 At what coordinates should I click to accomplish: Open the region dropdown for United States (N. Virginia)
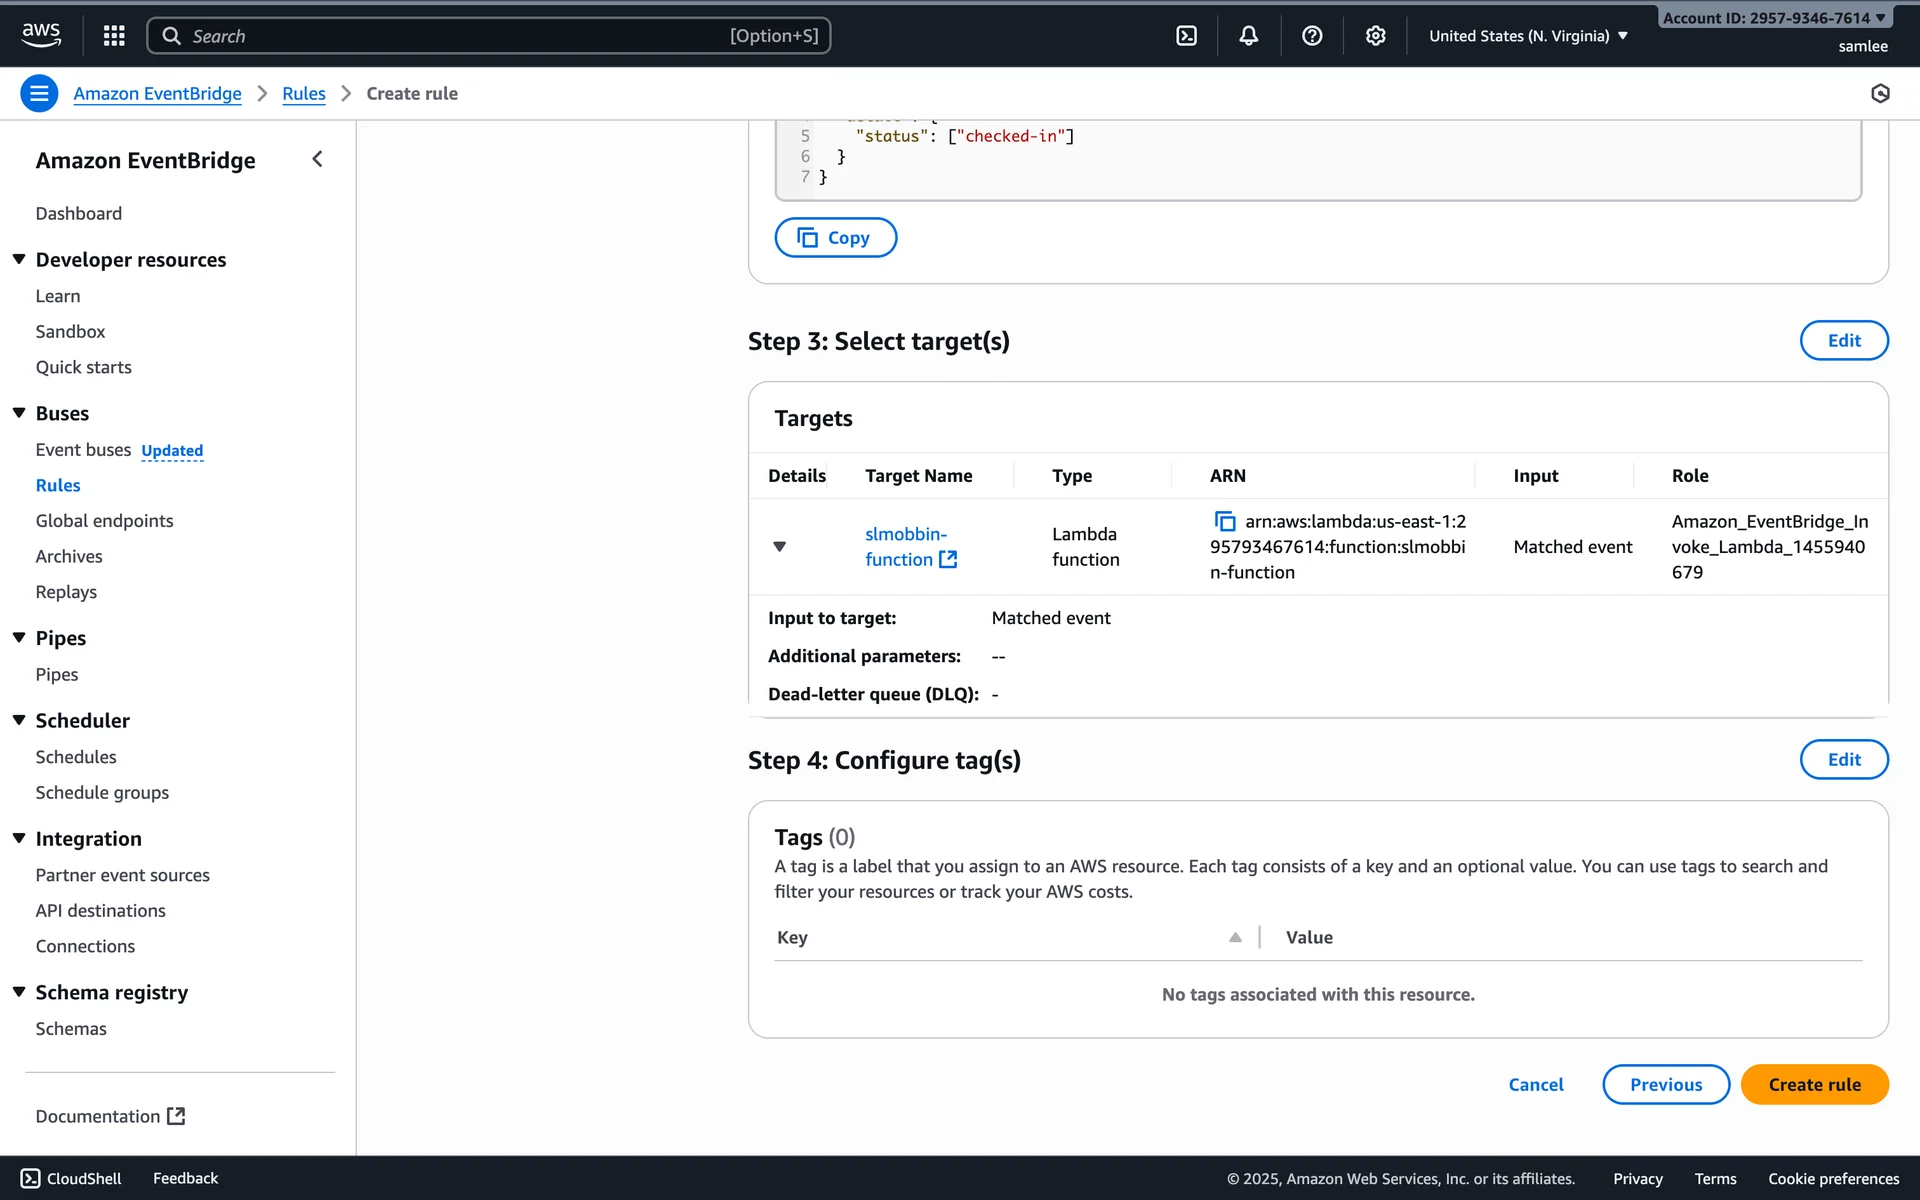click(1528, 36)
